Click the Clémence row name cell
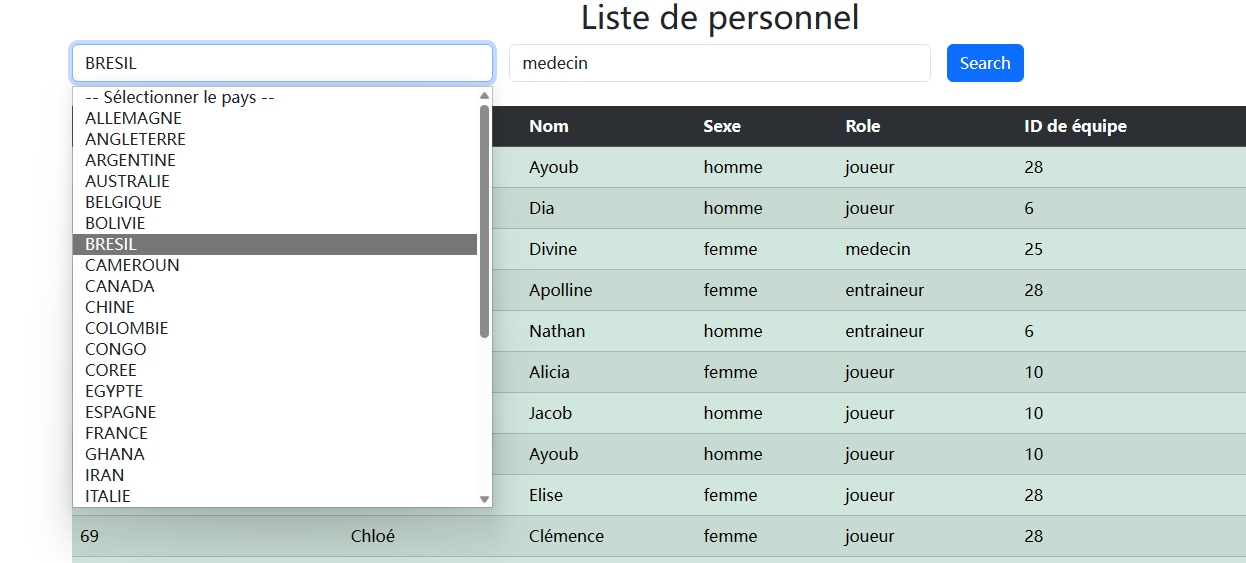The image size is (1246, 563). pyautogui.click(x=566, y=536)
